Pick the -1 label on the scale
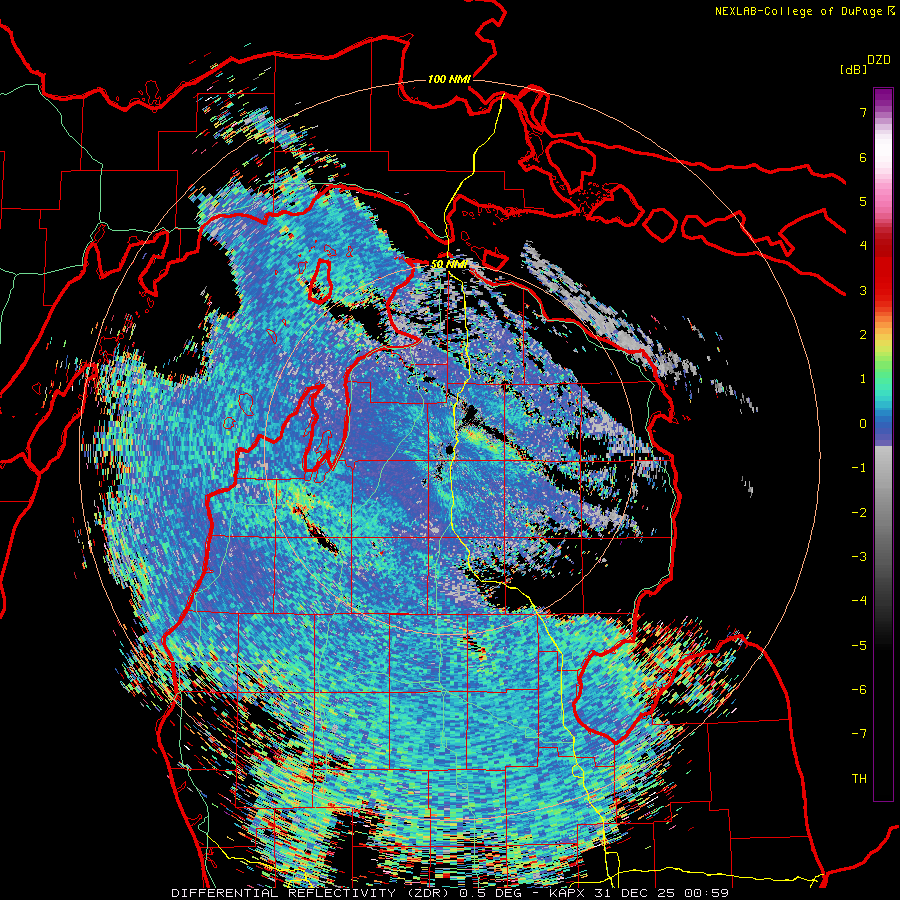 (x=859, y=468)
